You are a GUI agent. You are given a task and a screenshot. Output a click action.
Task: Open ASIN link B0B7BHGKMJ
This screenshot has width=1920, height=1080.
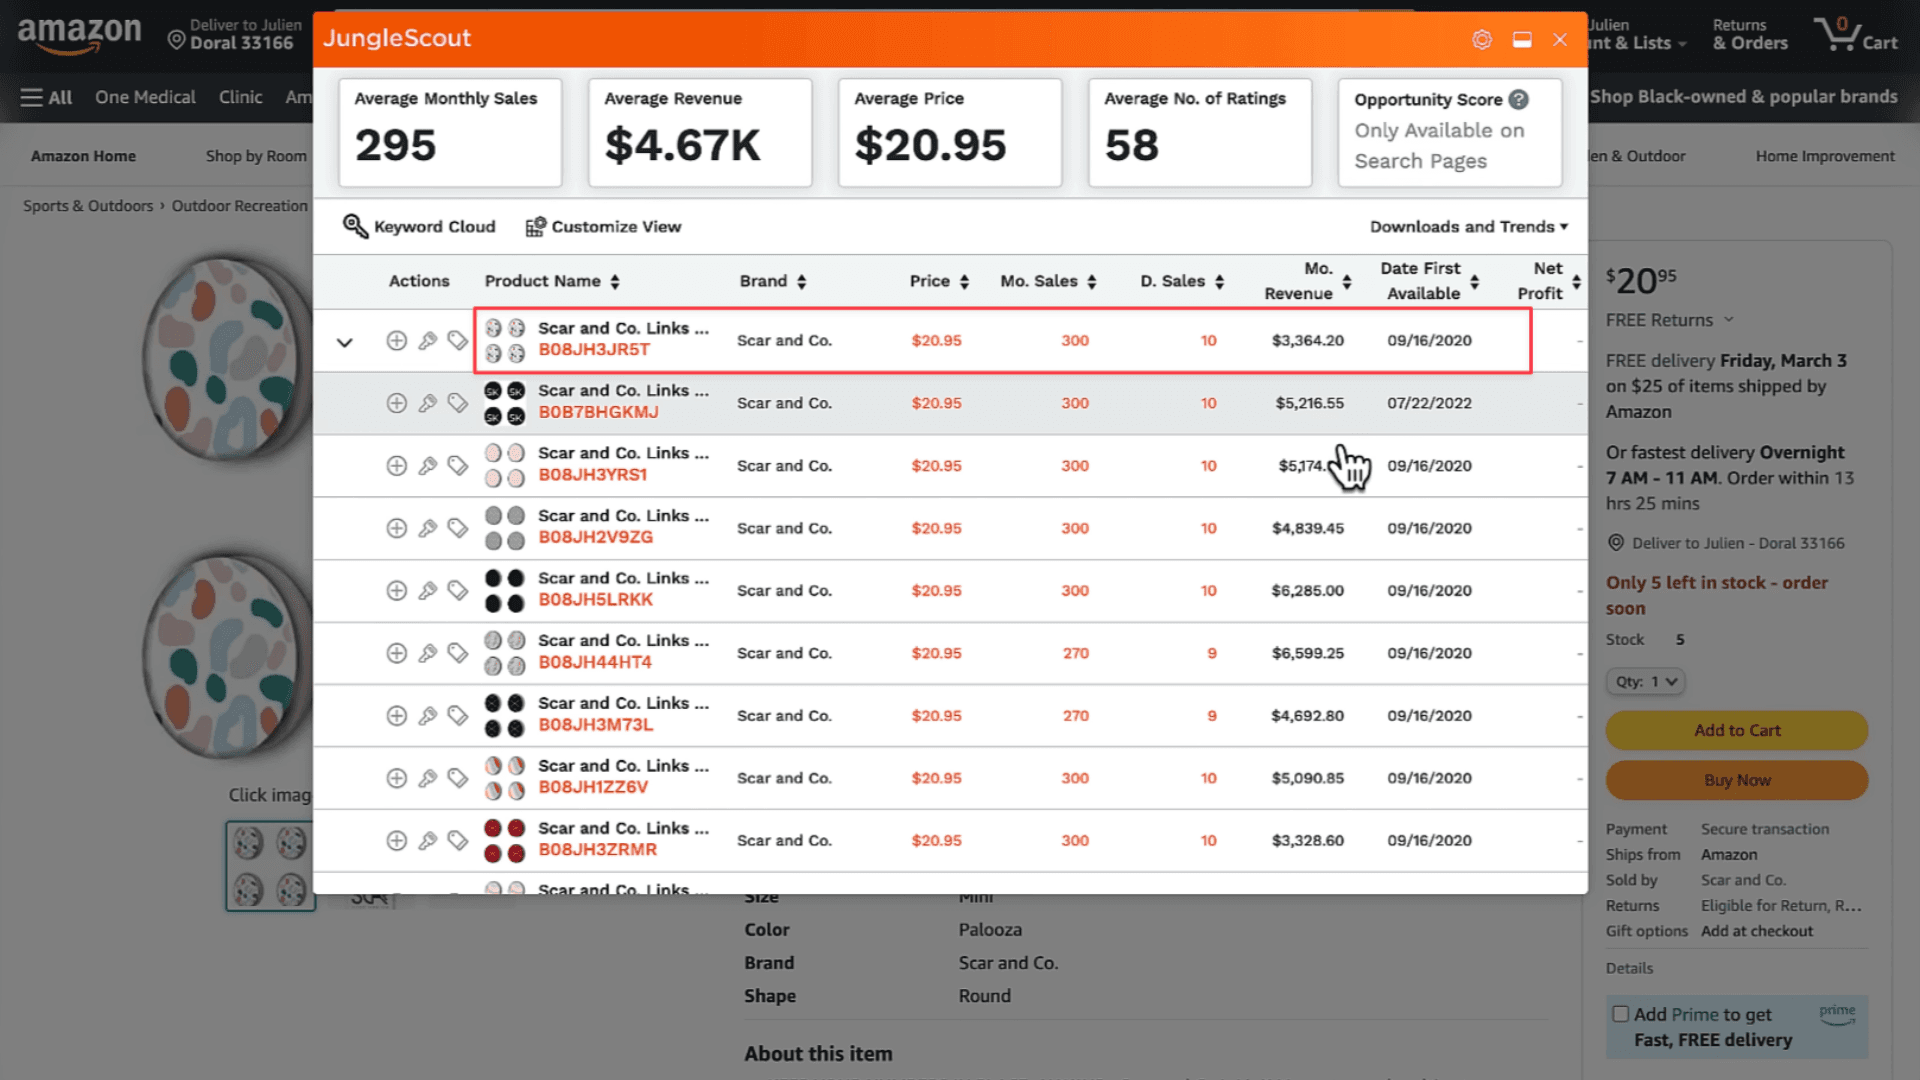pyautogui.click(x=598, y=412)
